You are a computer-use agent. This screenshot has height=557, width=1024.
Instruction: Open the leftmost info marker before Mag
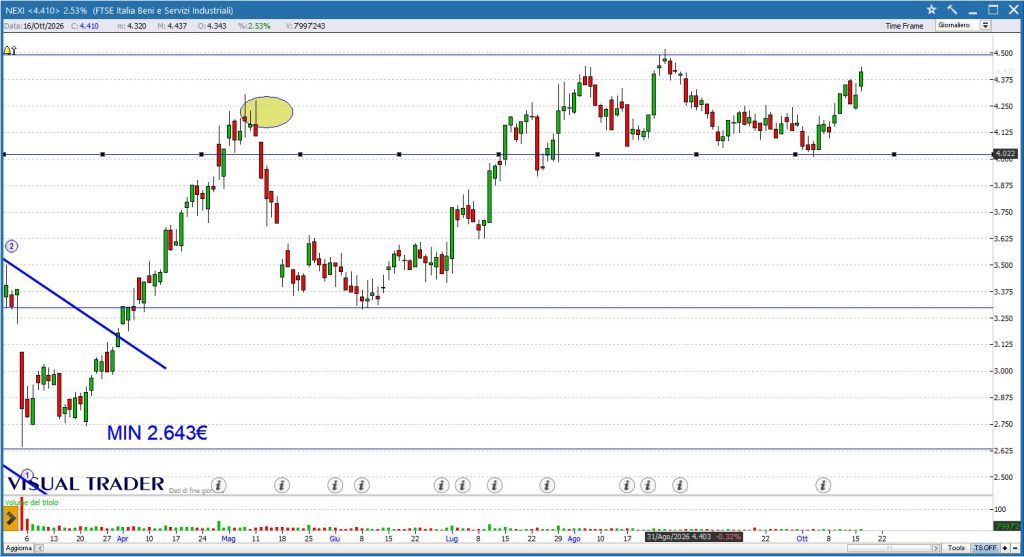pos(219,485)
